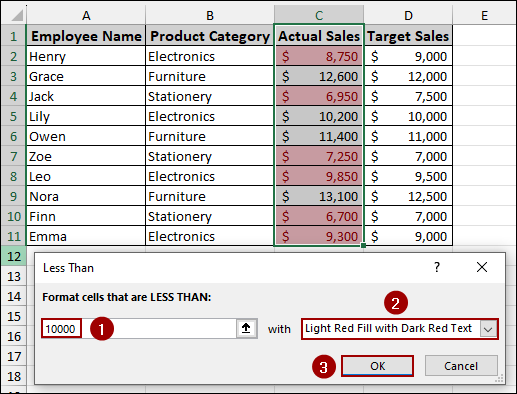Click the 11,400 actual sales cell
The image size is (517, 394).
point(319,136)
